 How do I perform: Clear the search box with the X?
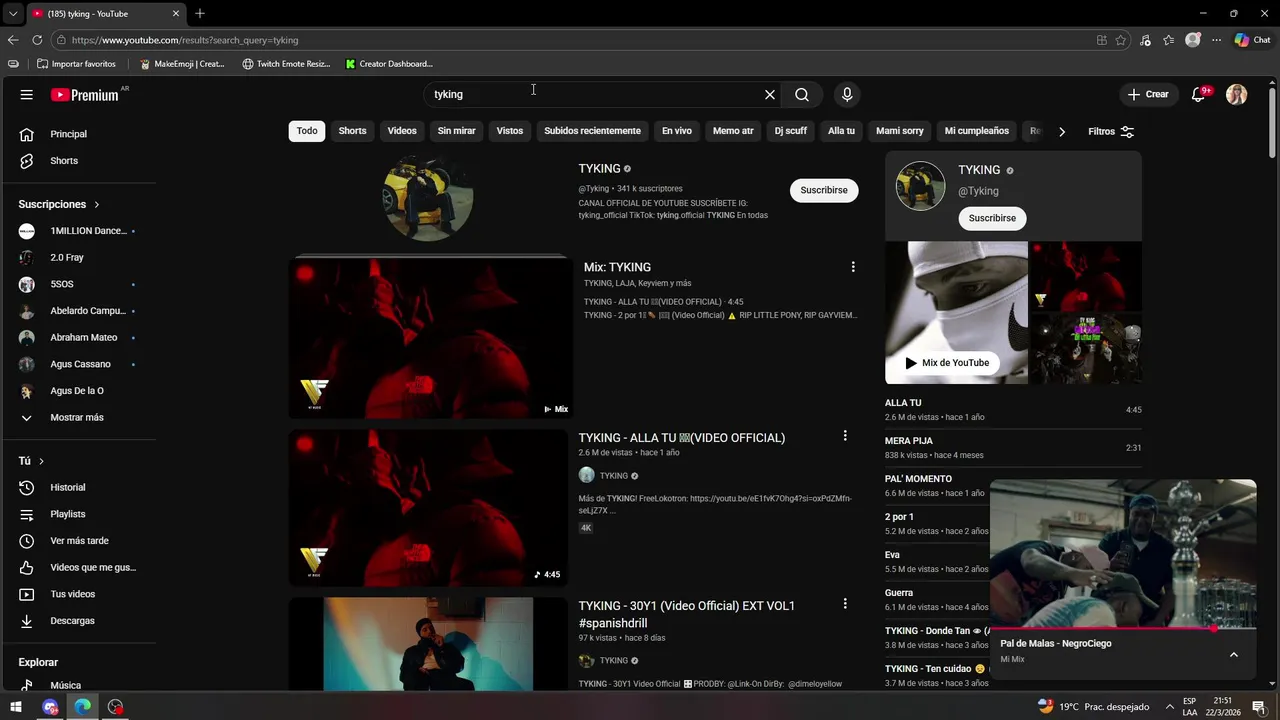click(x=770, y=94)
